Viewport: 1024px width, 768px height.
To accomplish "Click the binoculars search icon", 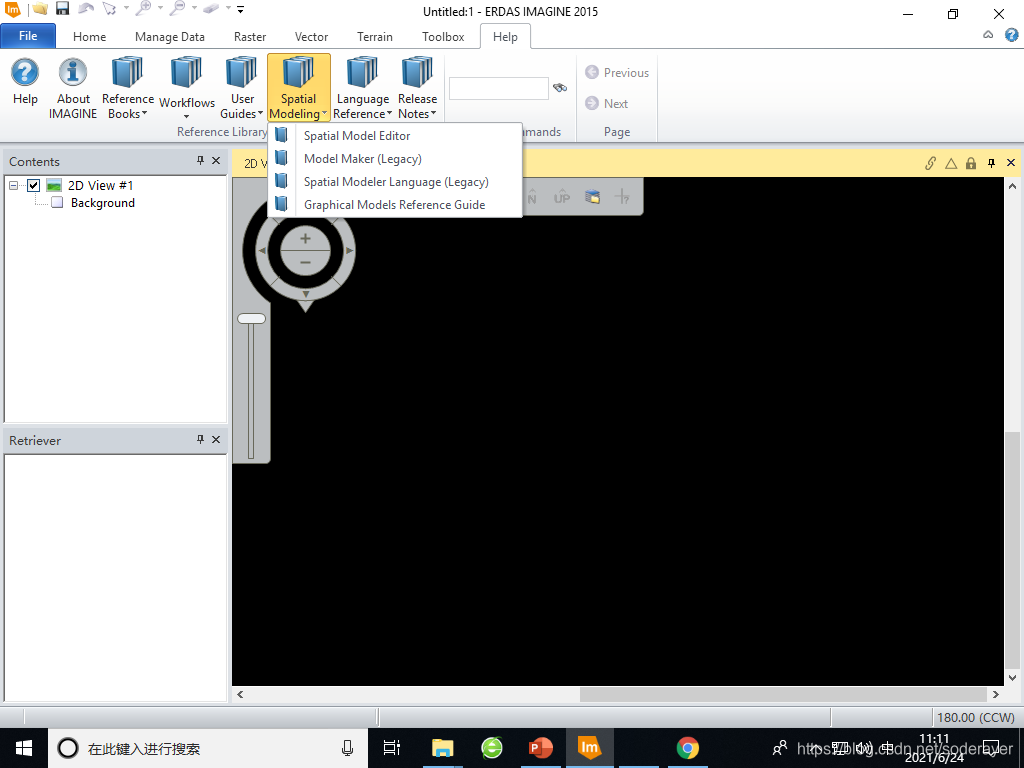I will click(560, 88).
